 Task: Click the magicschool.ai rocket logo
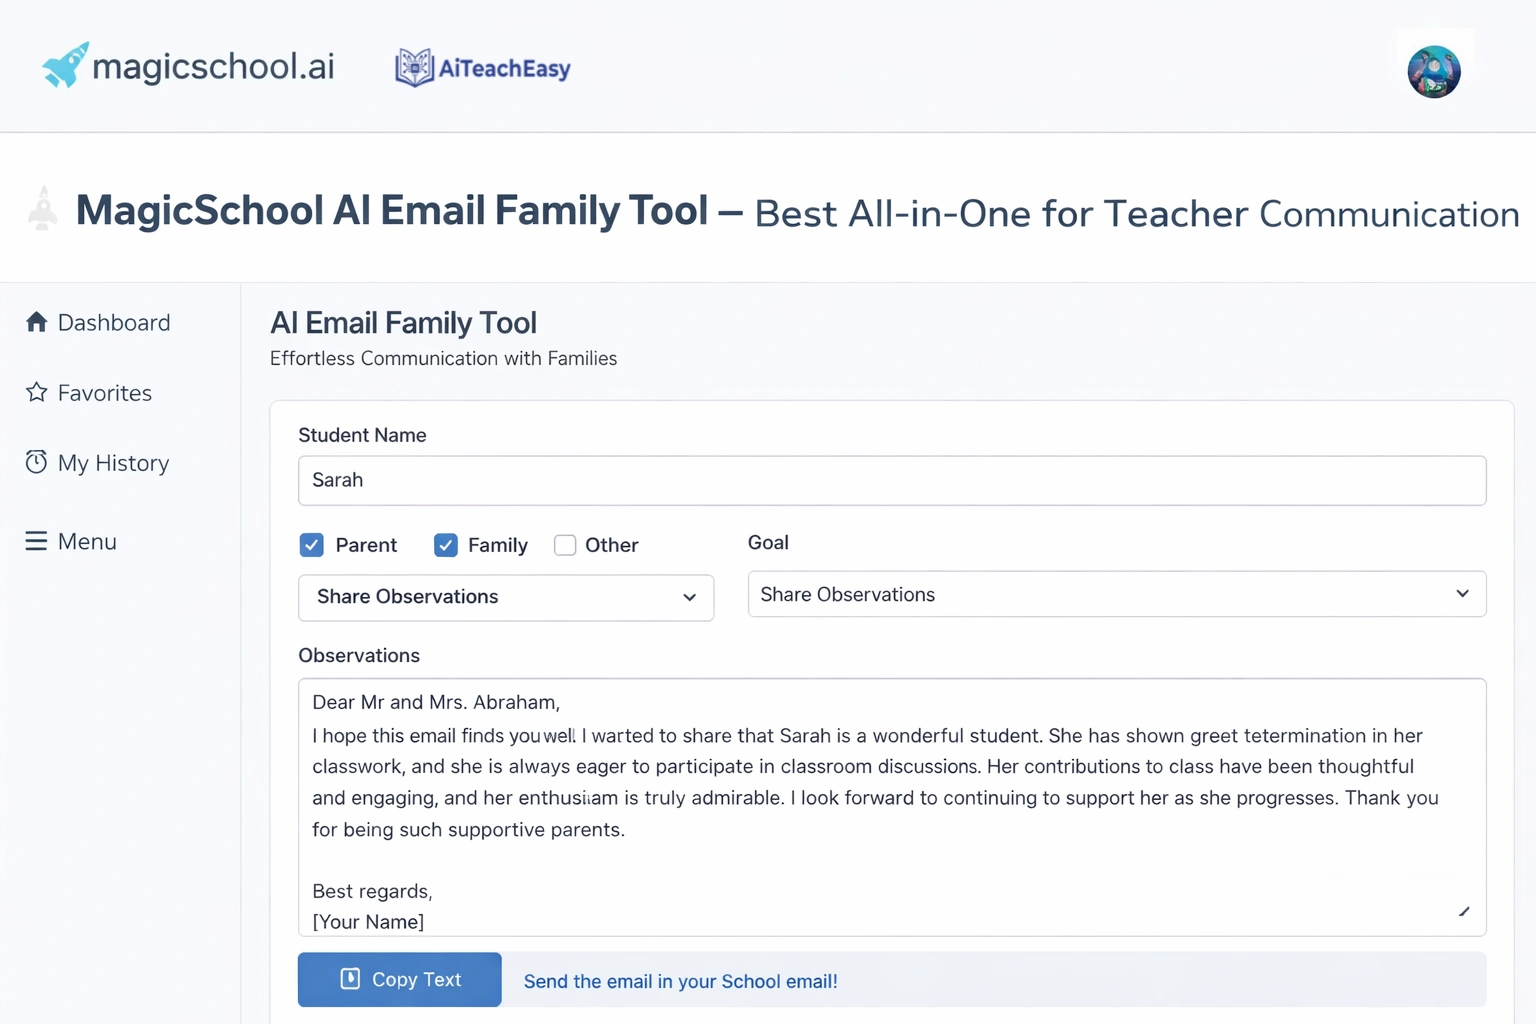pos(64,64)
